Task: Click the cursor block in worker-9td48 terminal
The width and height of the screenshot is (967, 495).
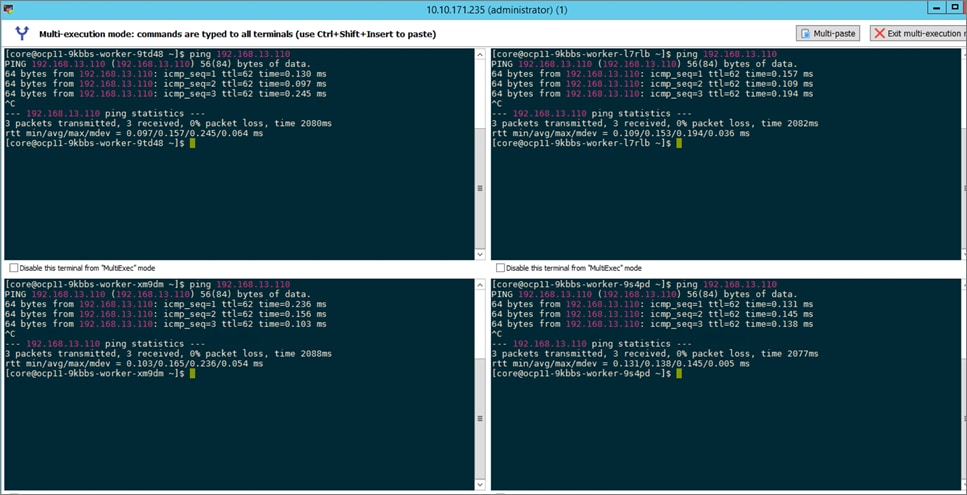Action: [x=192, y=143]
